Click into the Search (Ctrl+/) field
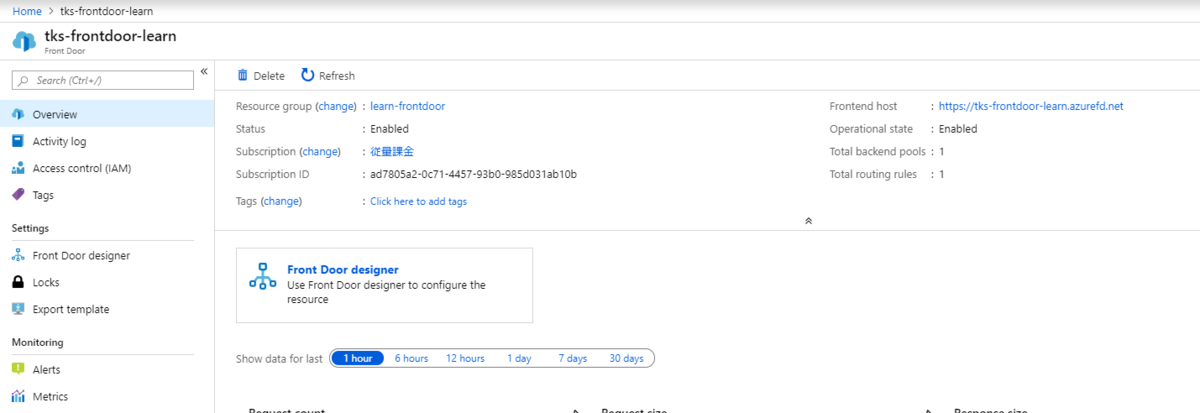The height and width of the screenshot is (413, 1200). 102,80
